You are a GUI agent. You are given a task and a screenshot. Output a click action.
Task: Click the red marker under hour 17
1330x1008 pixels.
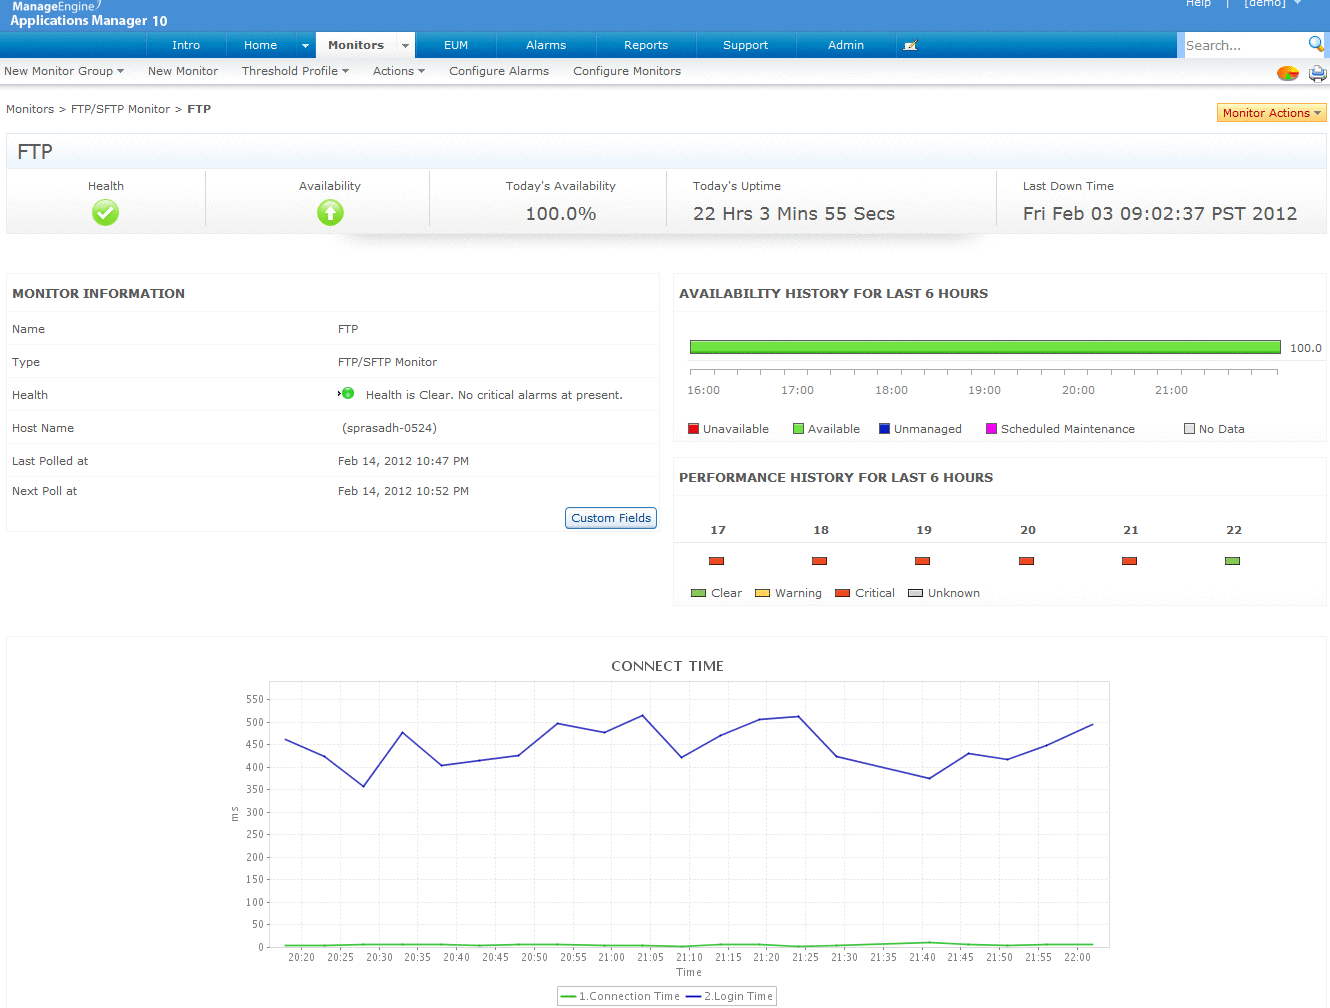pos(716,561)
